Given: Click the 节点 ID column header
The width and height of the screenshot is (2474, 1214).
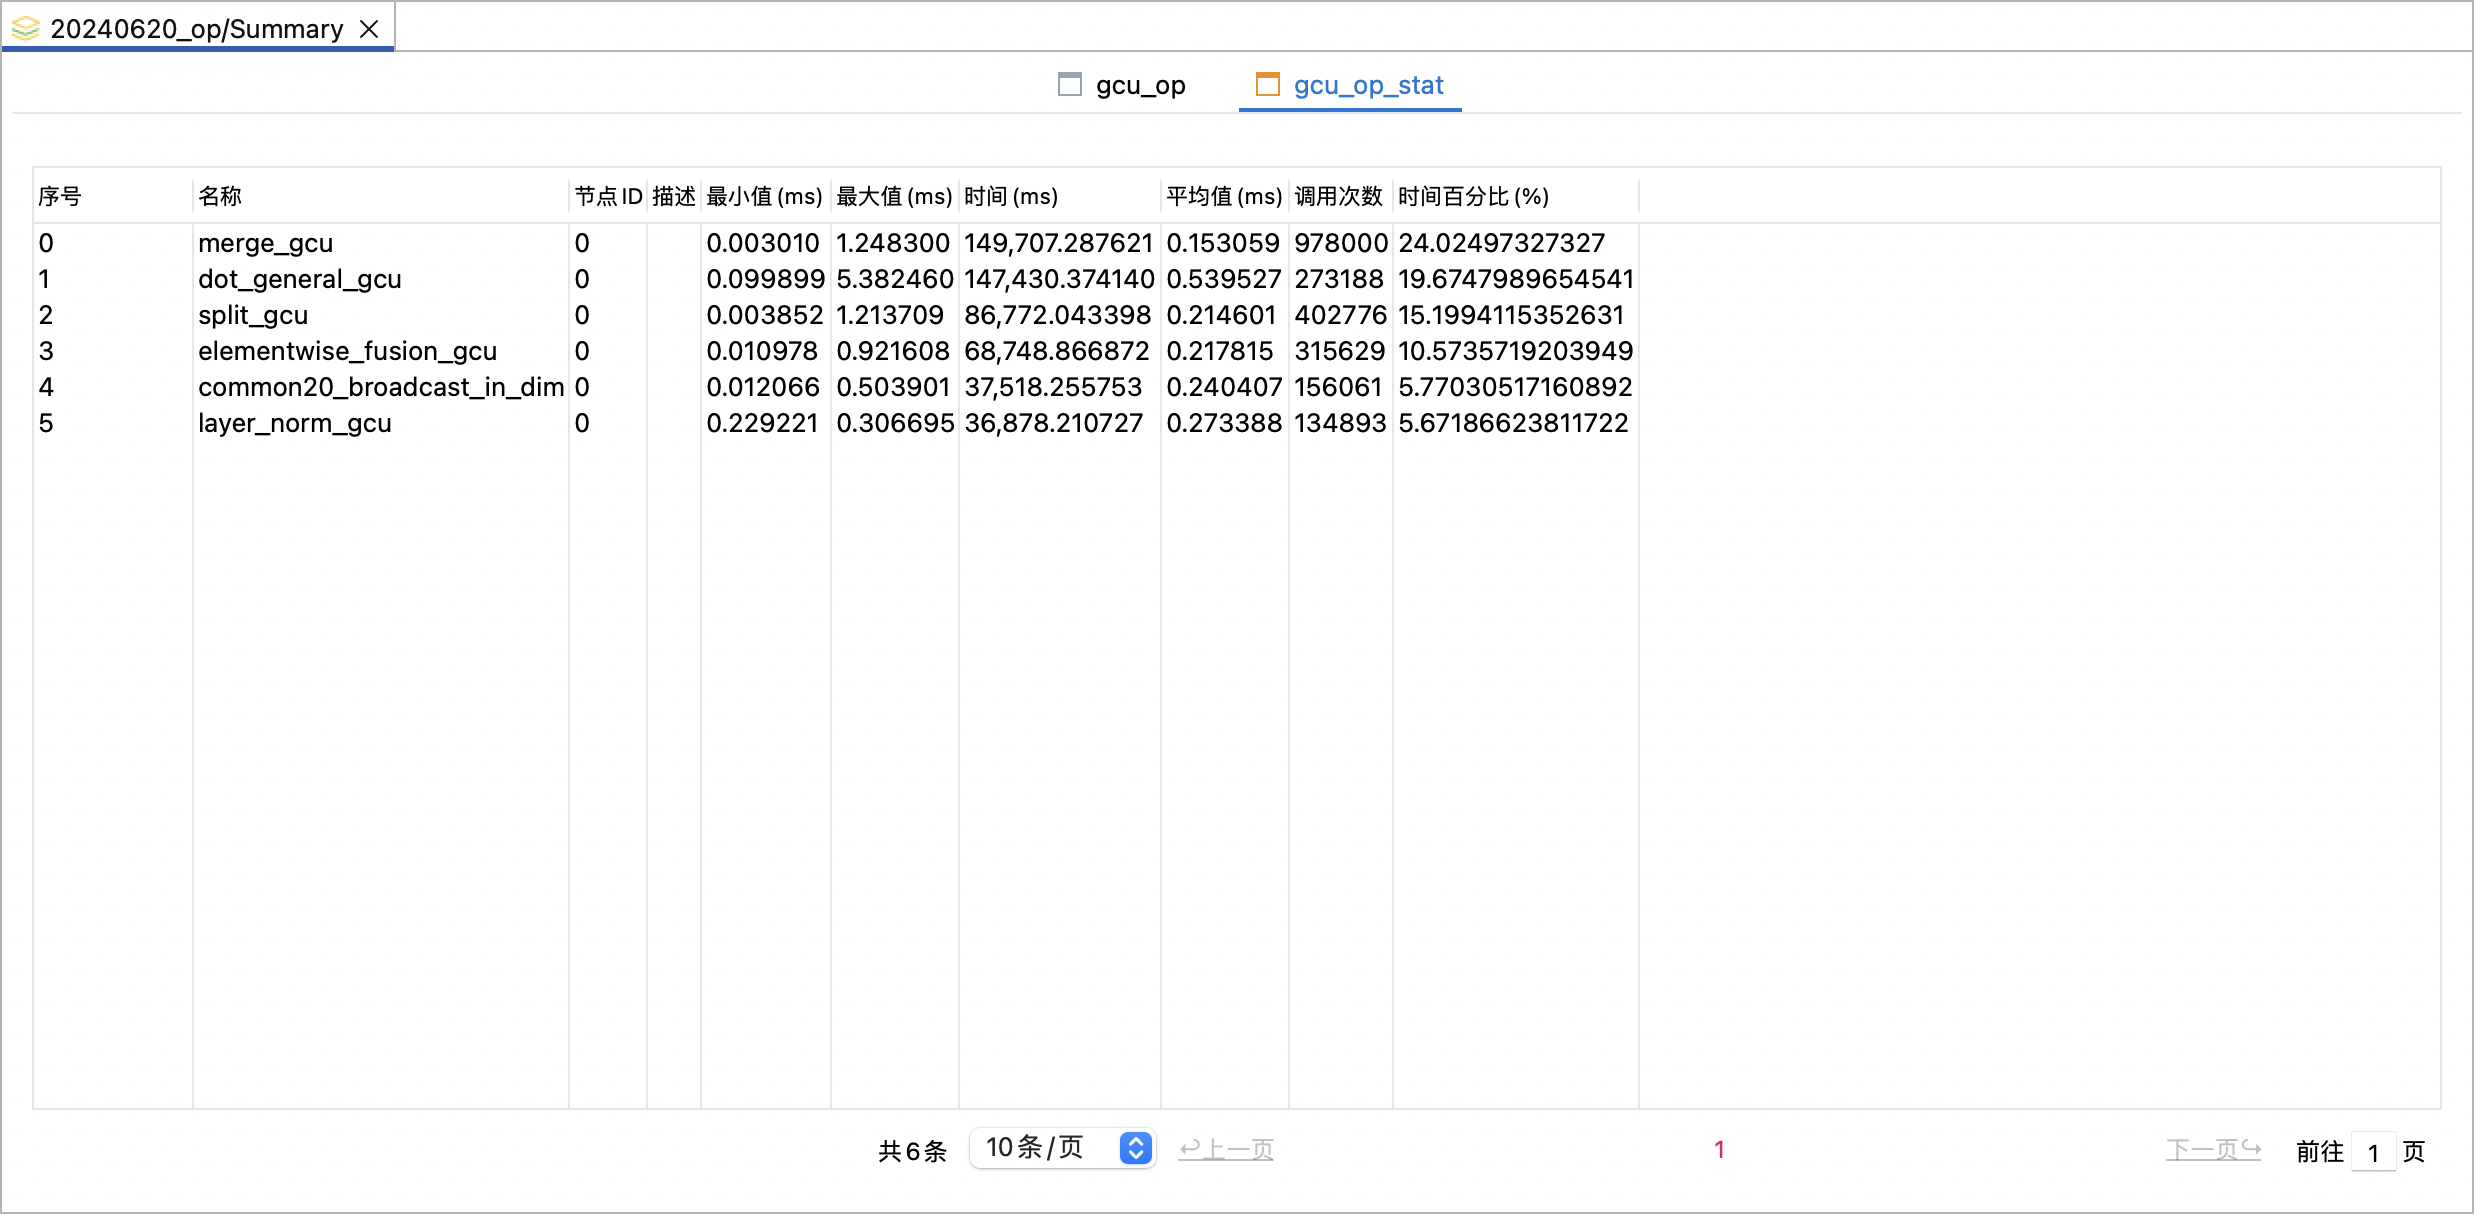Looking at the screenshot, I should 608,196.
